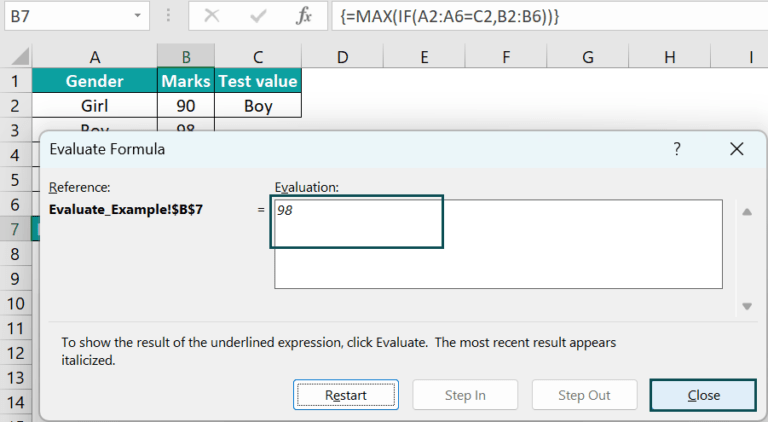Select column H header
768x422 pixels.
coord(670,57)
